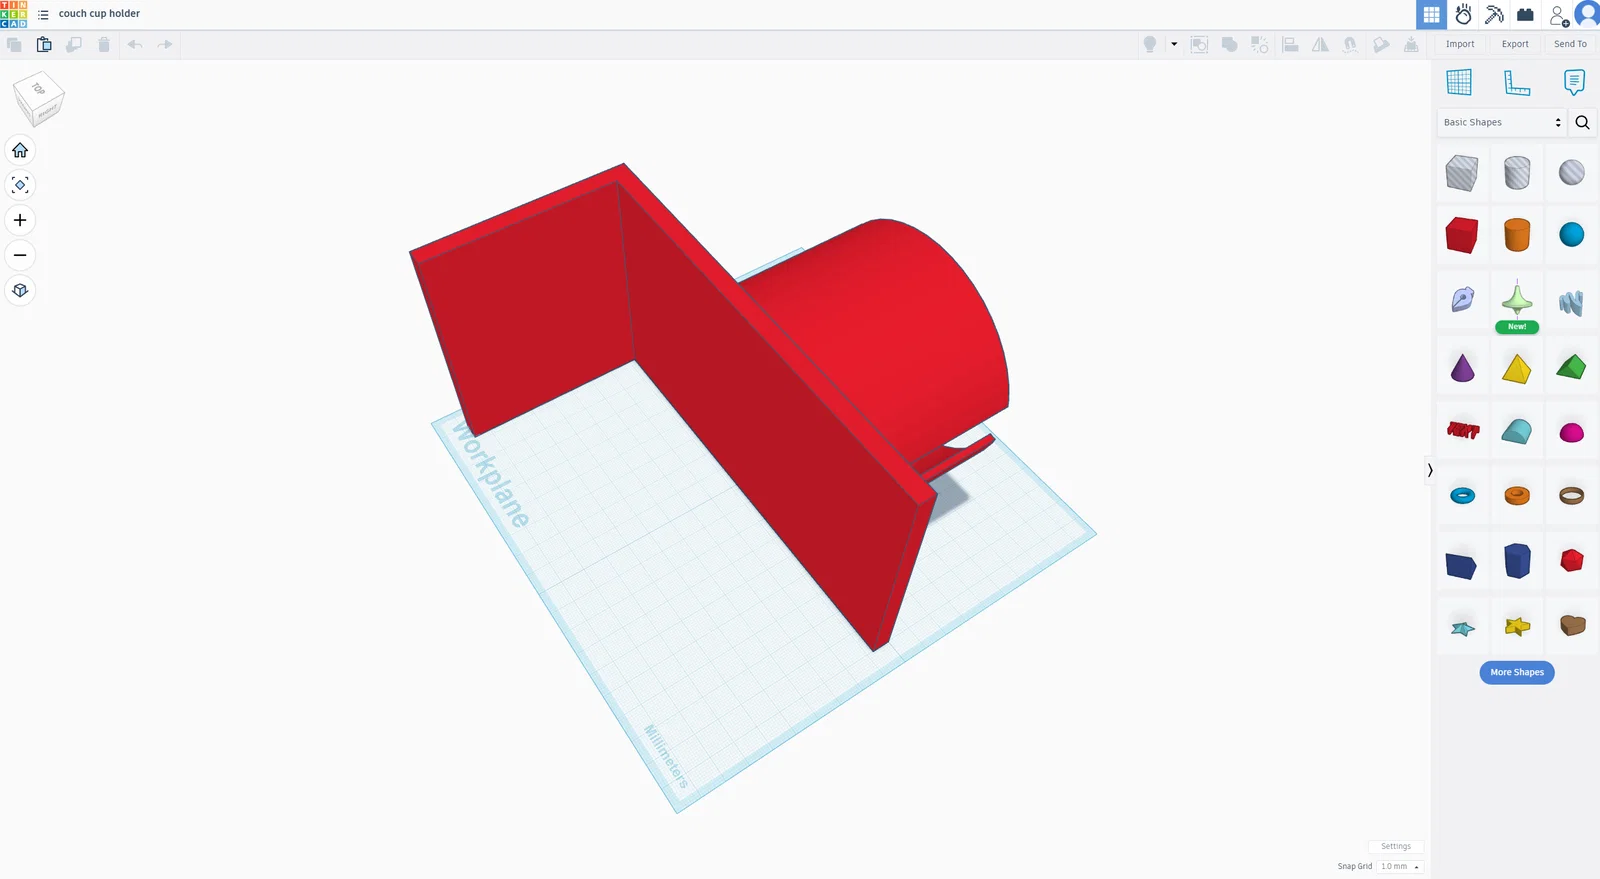Switch to the Sim Lab workspace
Screen dimensions: 1600x879
[1464, 15]
